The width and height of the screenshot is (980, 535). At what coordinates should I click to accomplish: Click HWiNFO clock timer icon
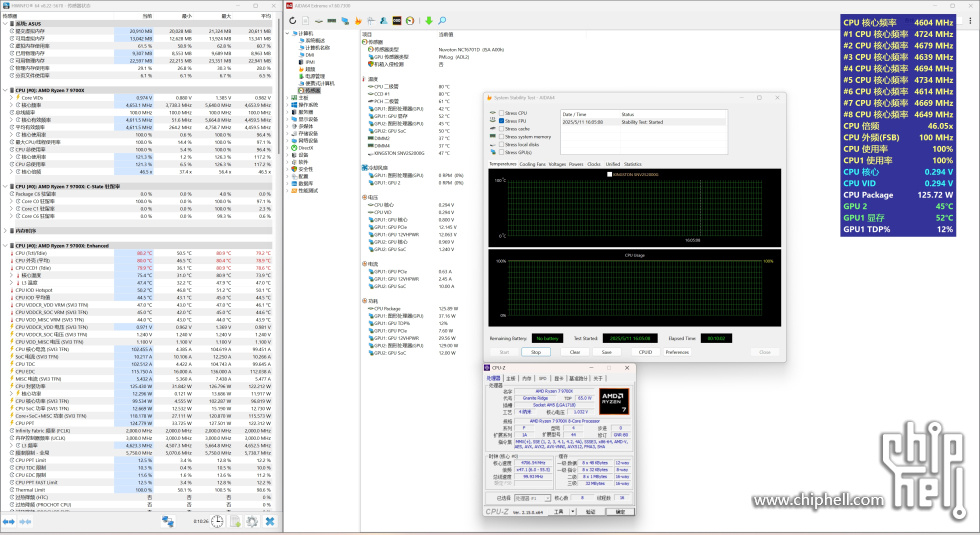coord(217,521)
